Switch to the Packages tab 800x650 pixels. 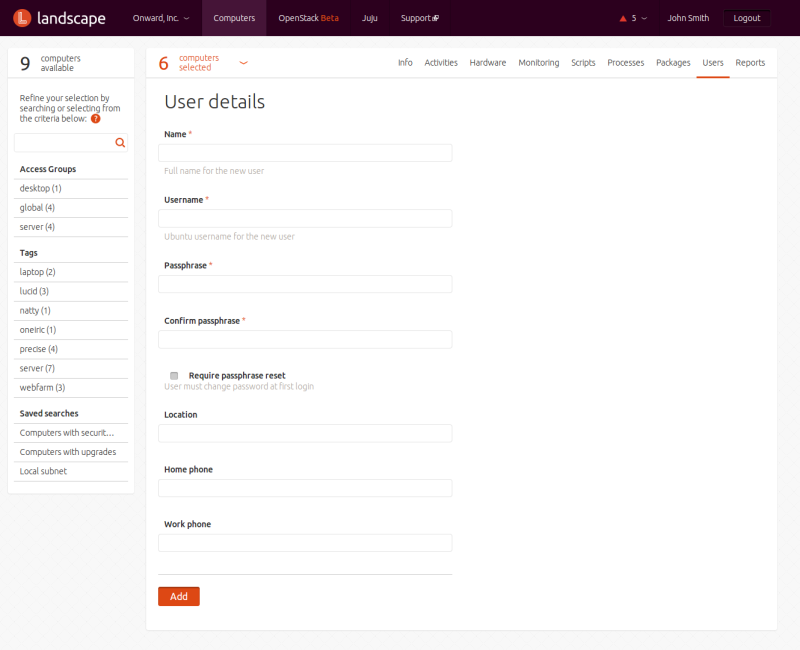(x=673, y=63)
